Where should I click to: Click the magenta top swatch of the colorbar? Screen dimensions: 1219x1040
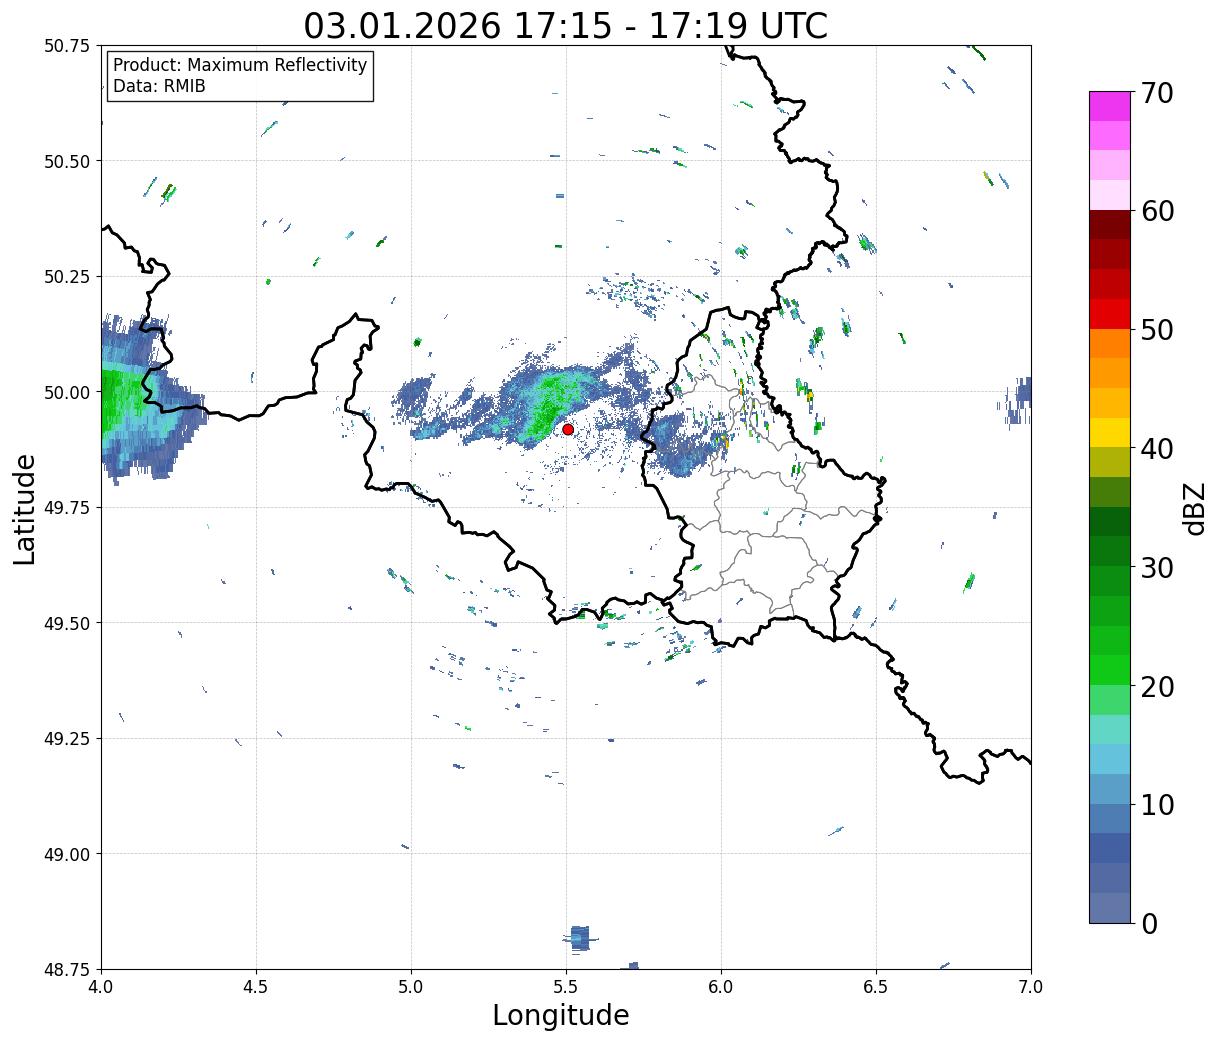[x=1110, y=106]
